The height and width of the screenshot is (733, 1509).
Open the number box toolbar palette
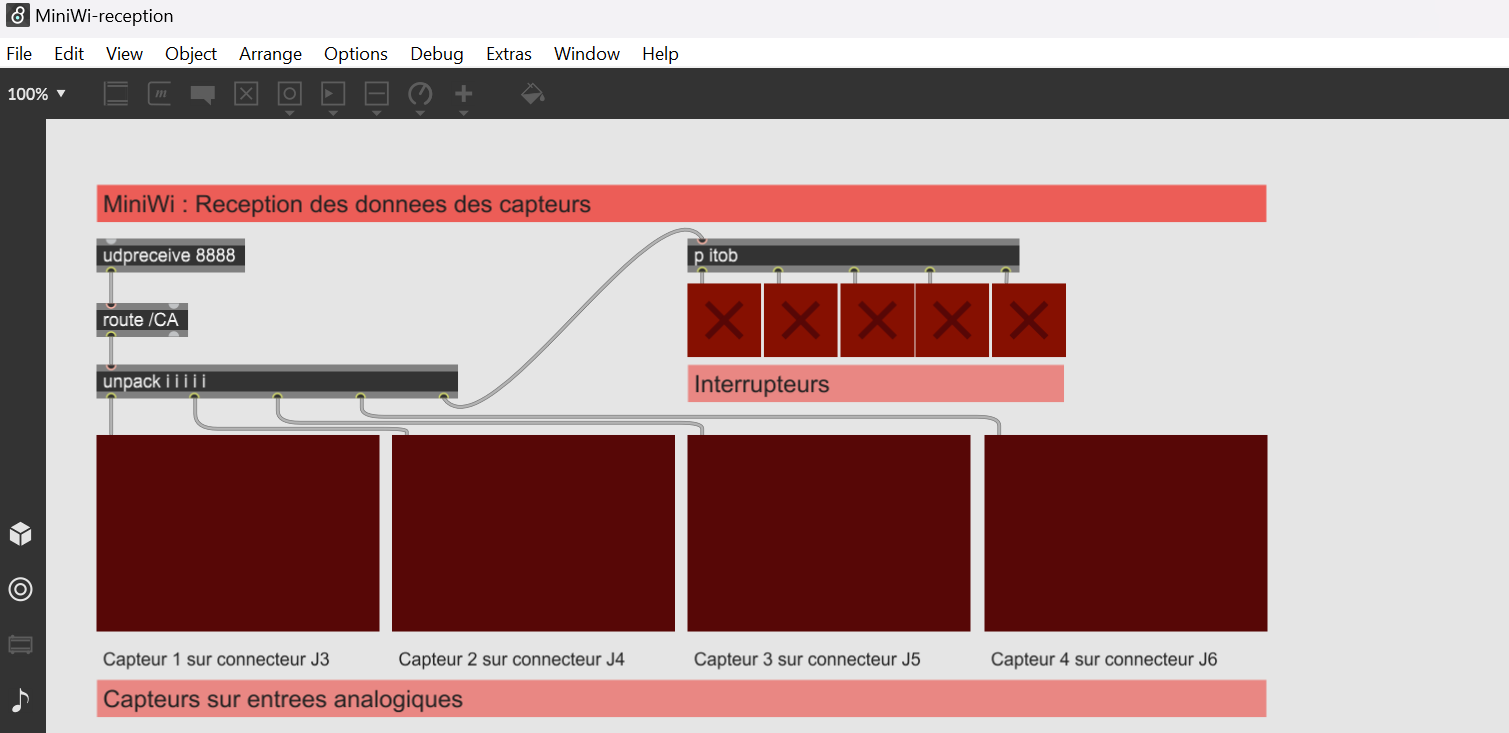coord(333,97)
